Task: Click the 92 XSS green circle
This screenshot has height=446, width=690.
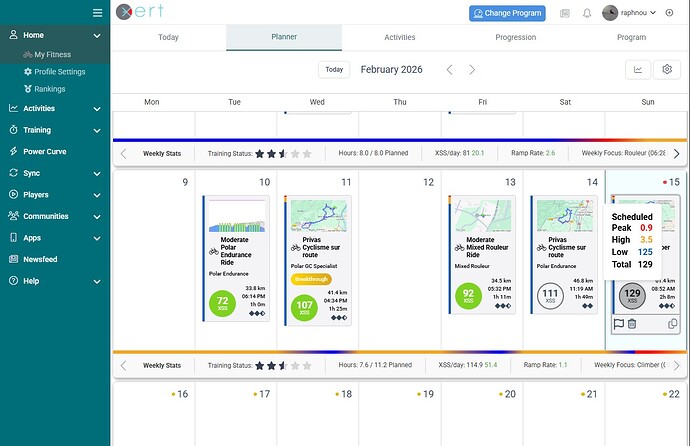Action: pyautogui.click(x=468, y=296)
